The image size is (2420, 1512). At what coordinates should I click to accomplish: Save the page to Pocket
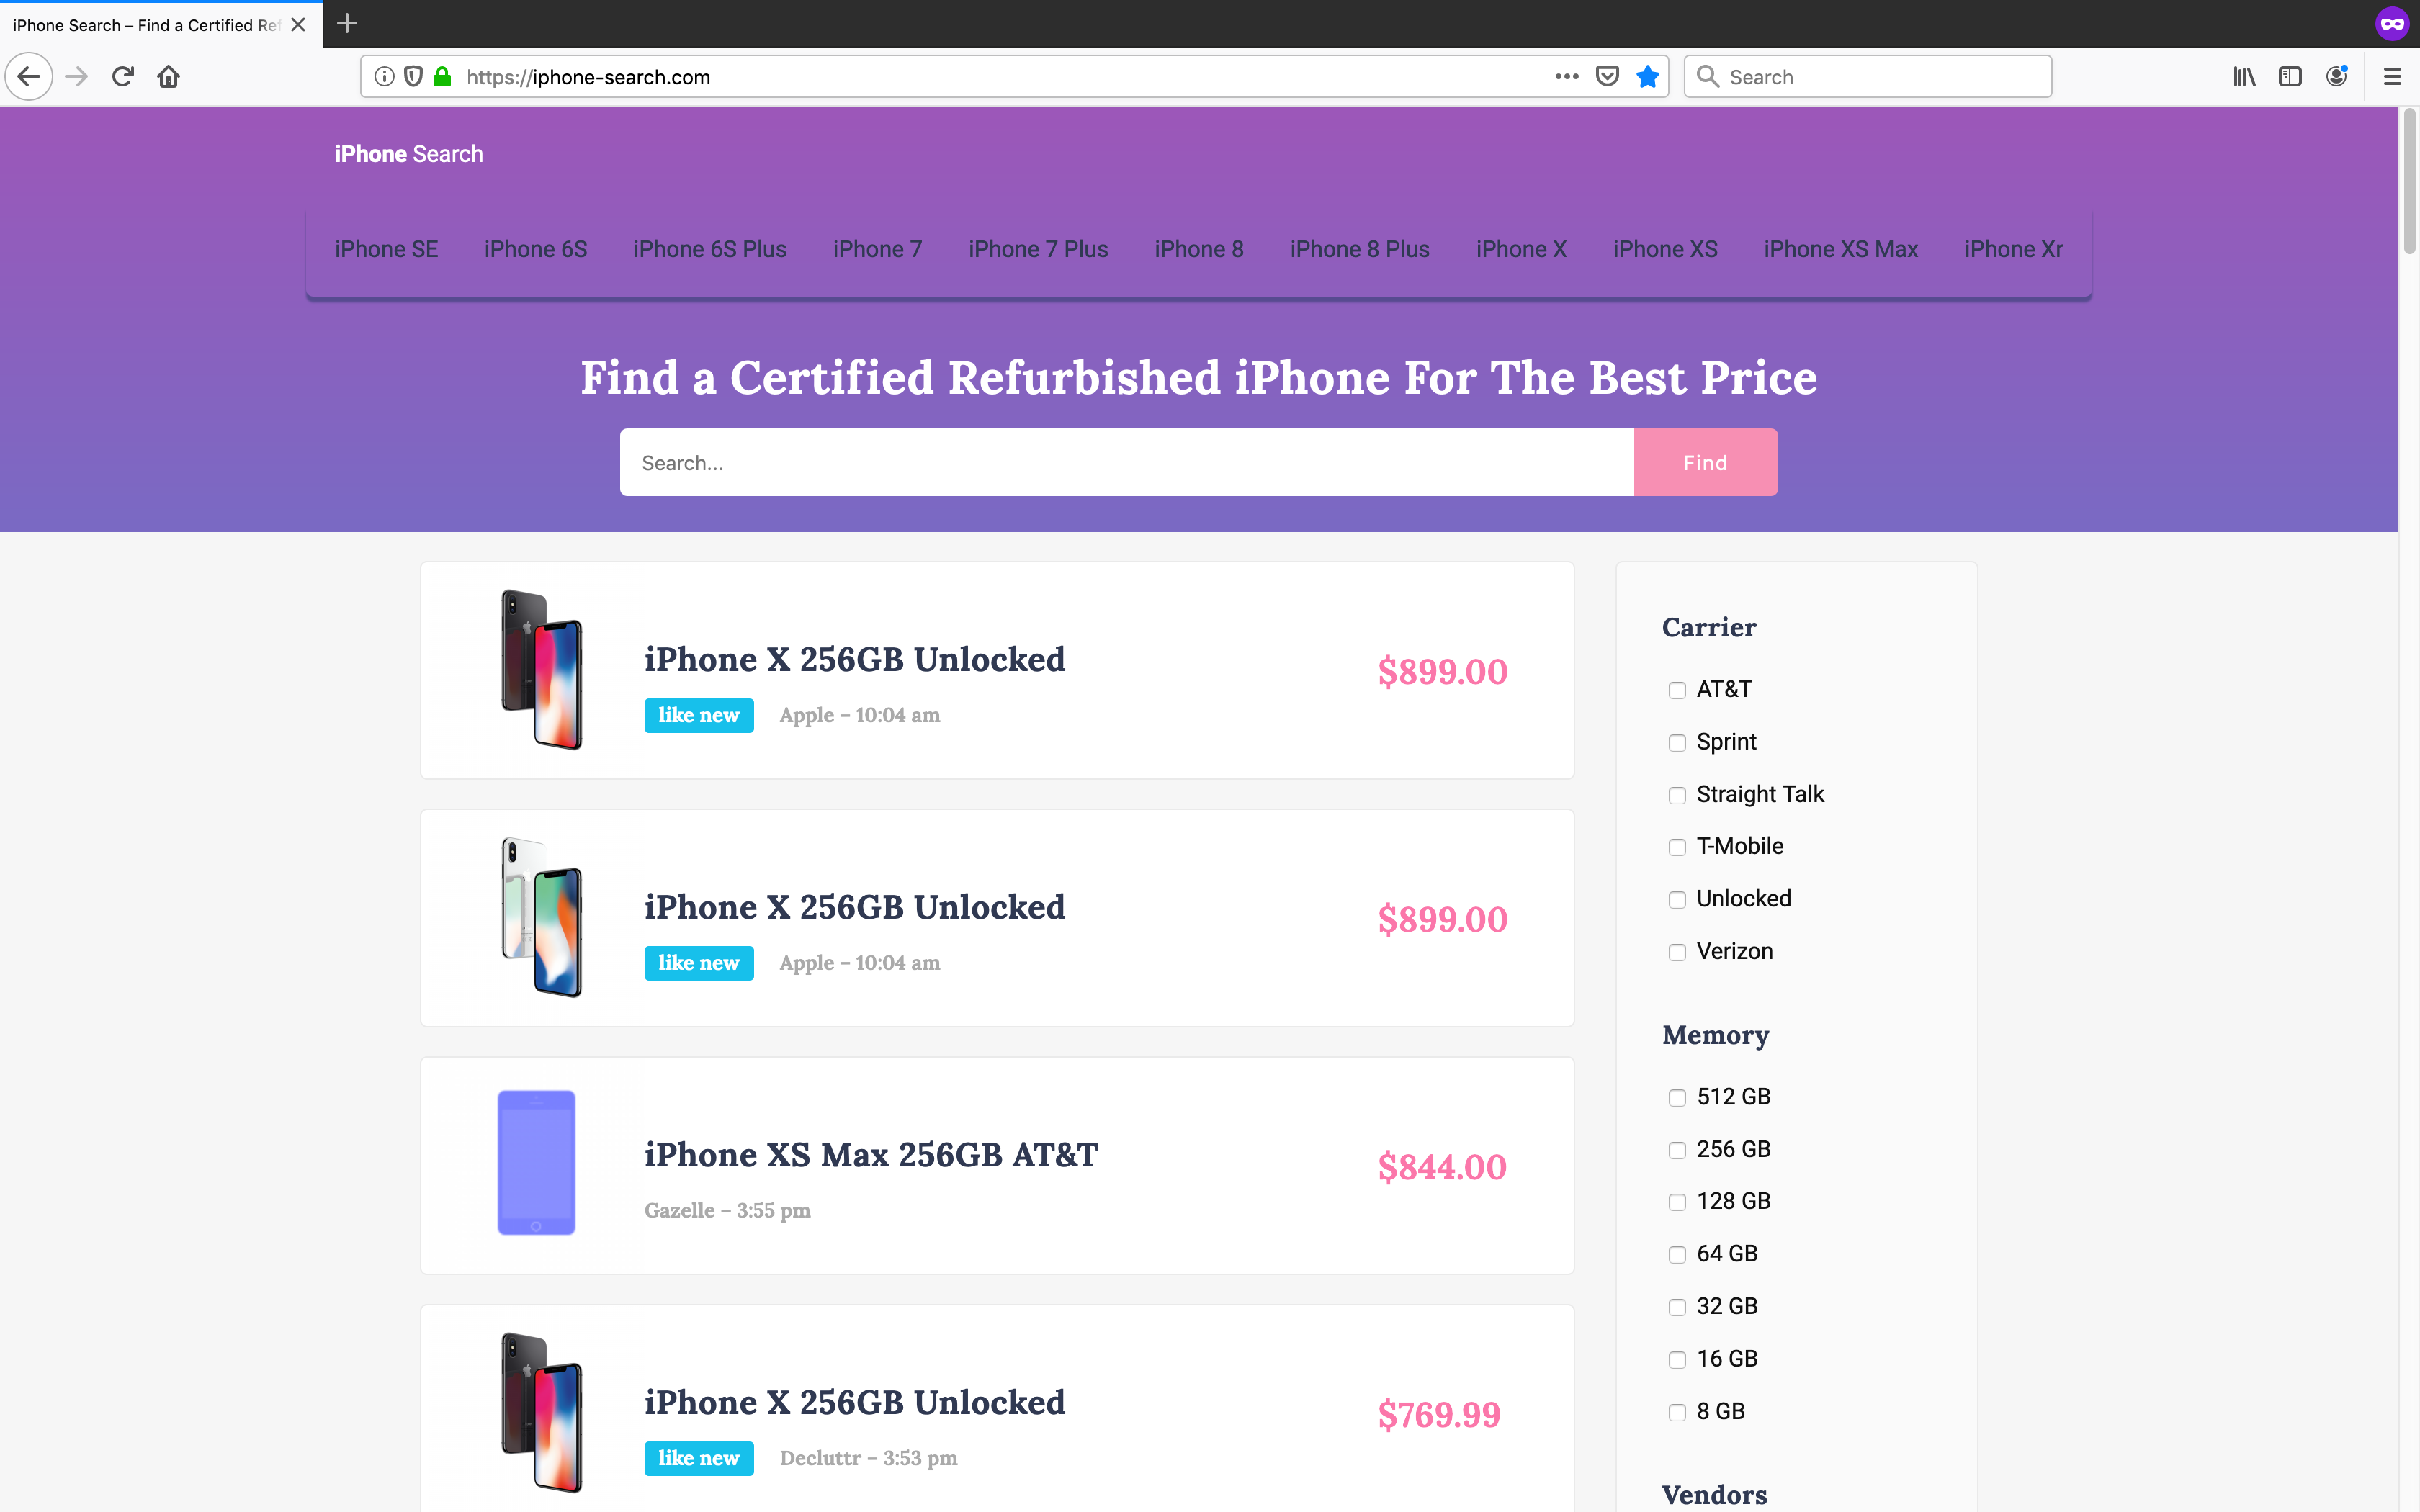pyautogui.click(x=1606, y=76)
